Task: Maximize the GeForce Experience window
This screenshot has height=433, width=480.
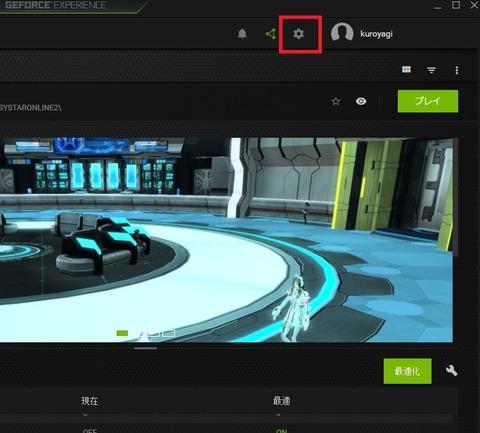Action: point(456,5)
